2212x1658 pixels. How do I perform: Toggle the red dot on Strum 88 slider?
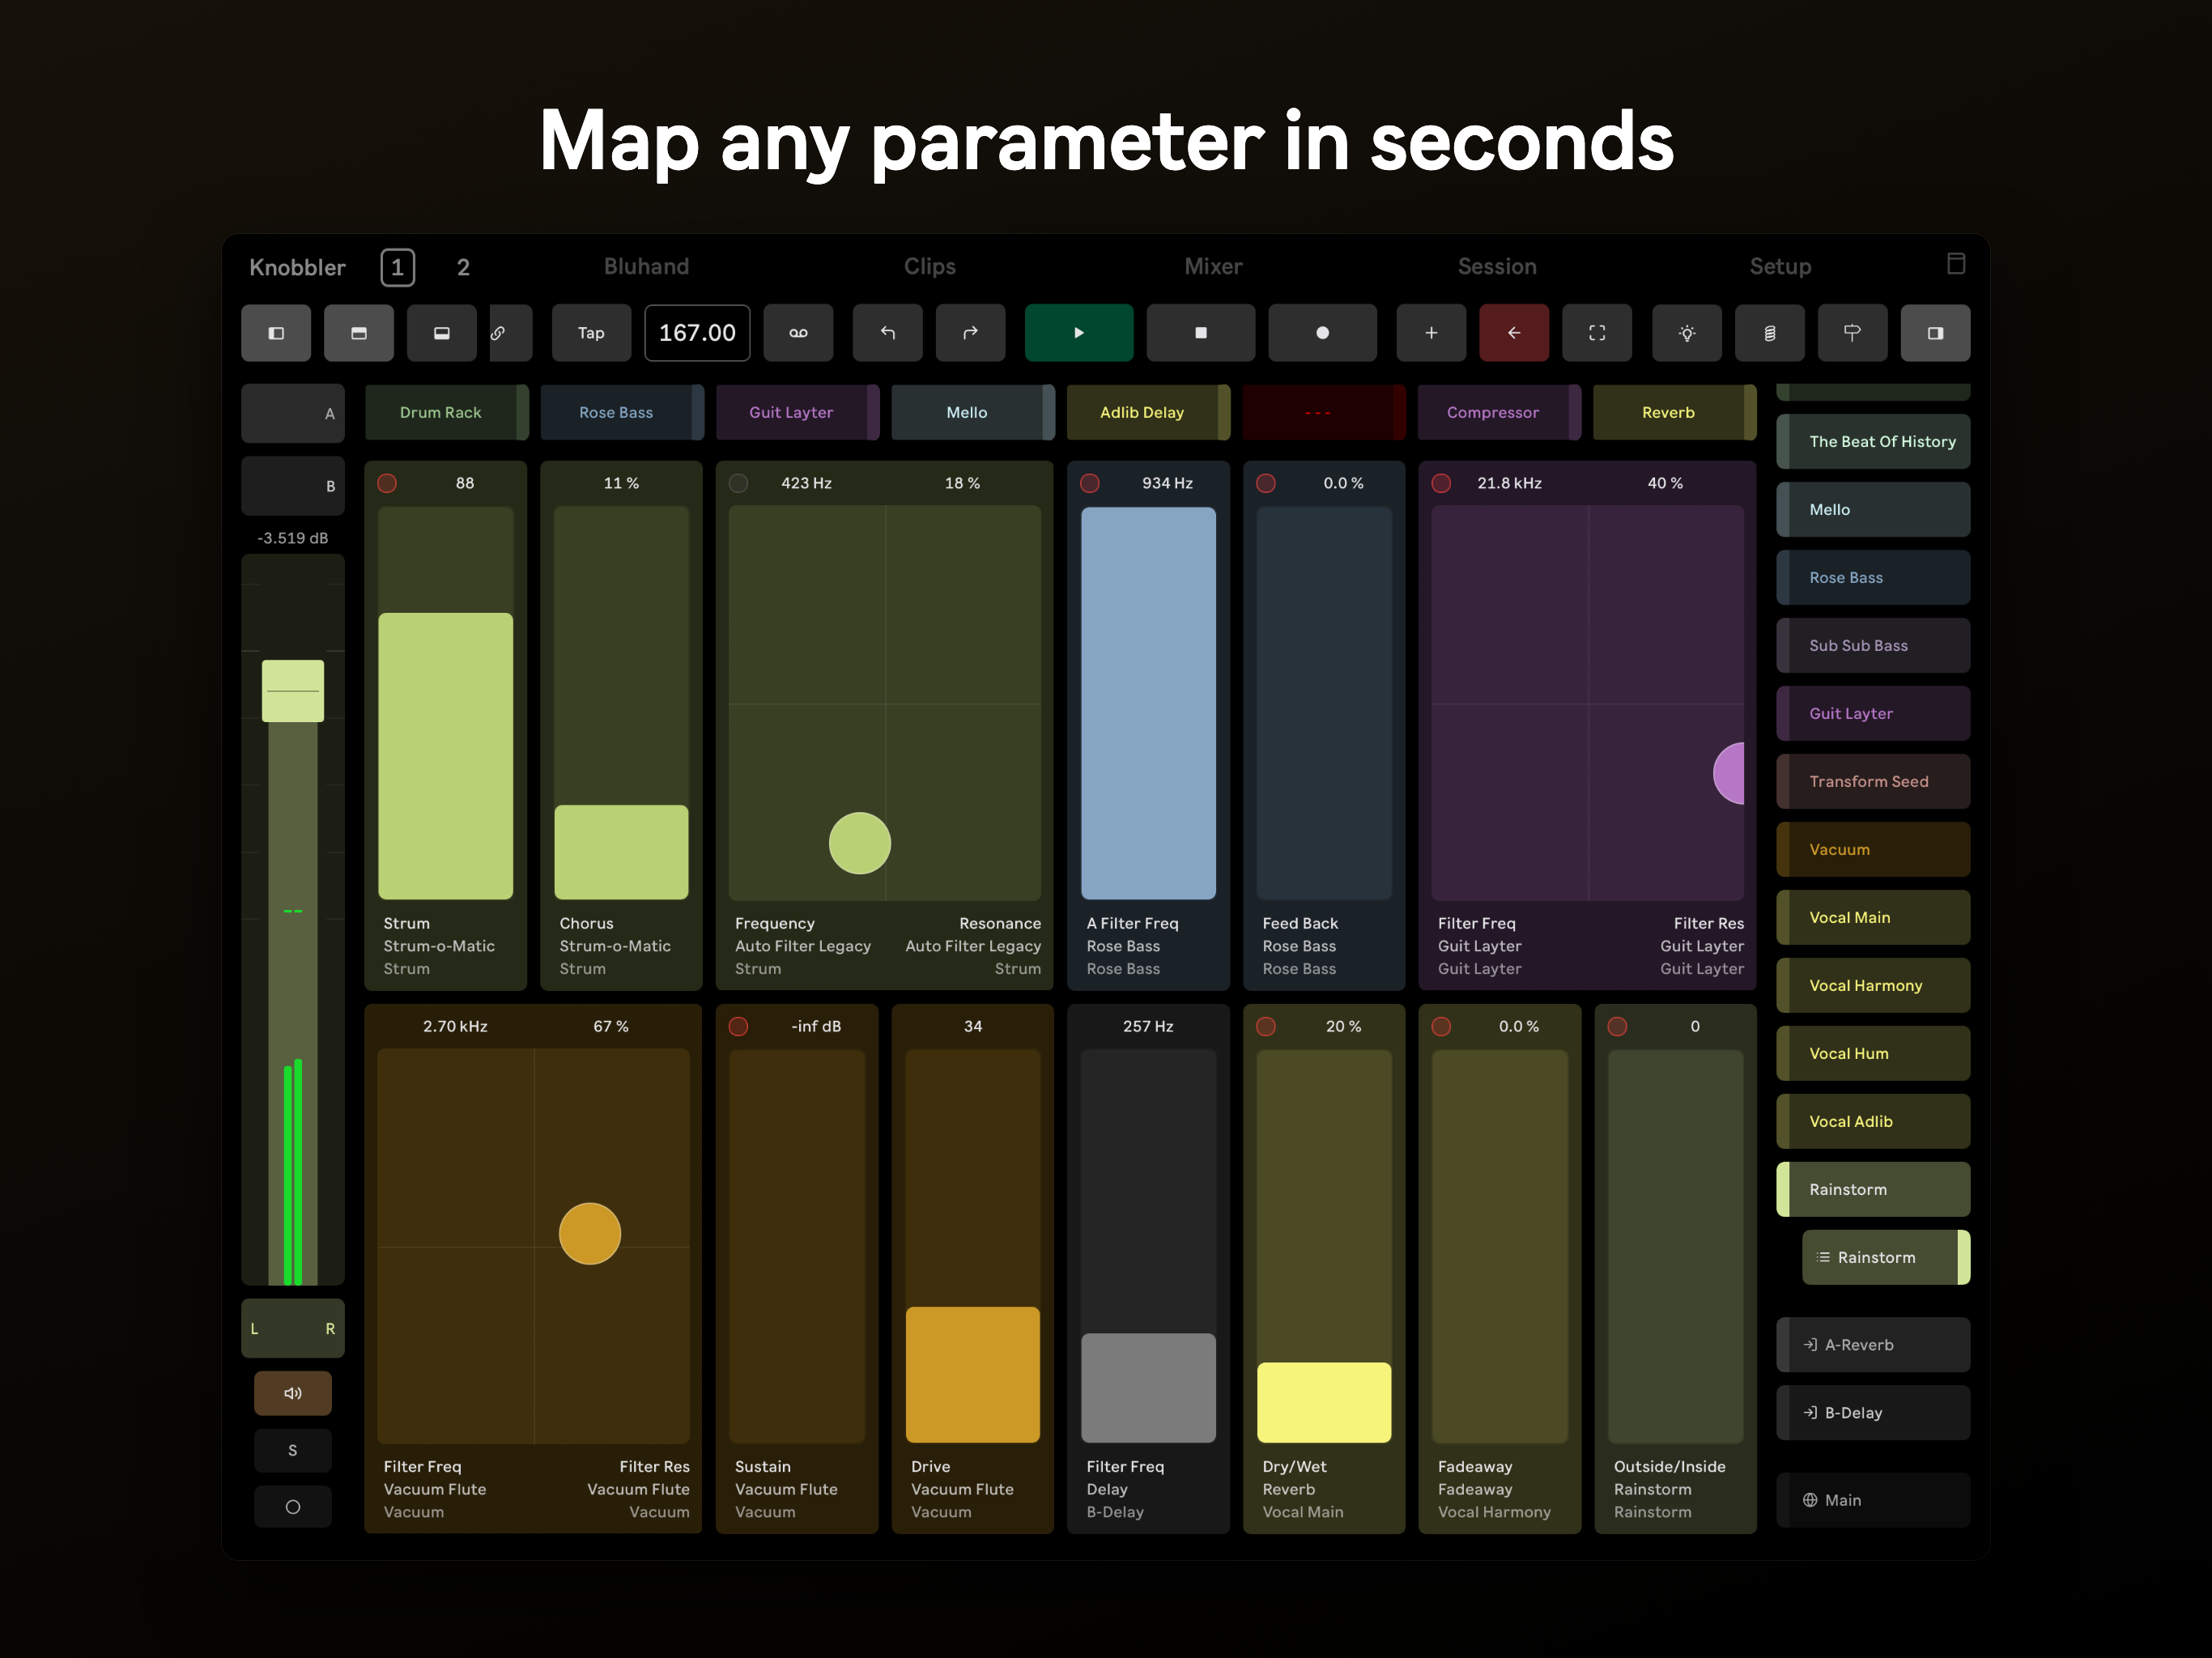click(387, 483)
